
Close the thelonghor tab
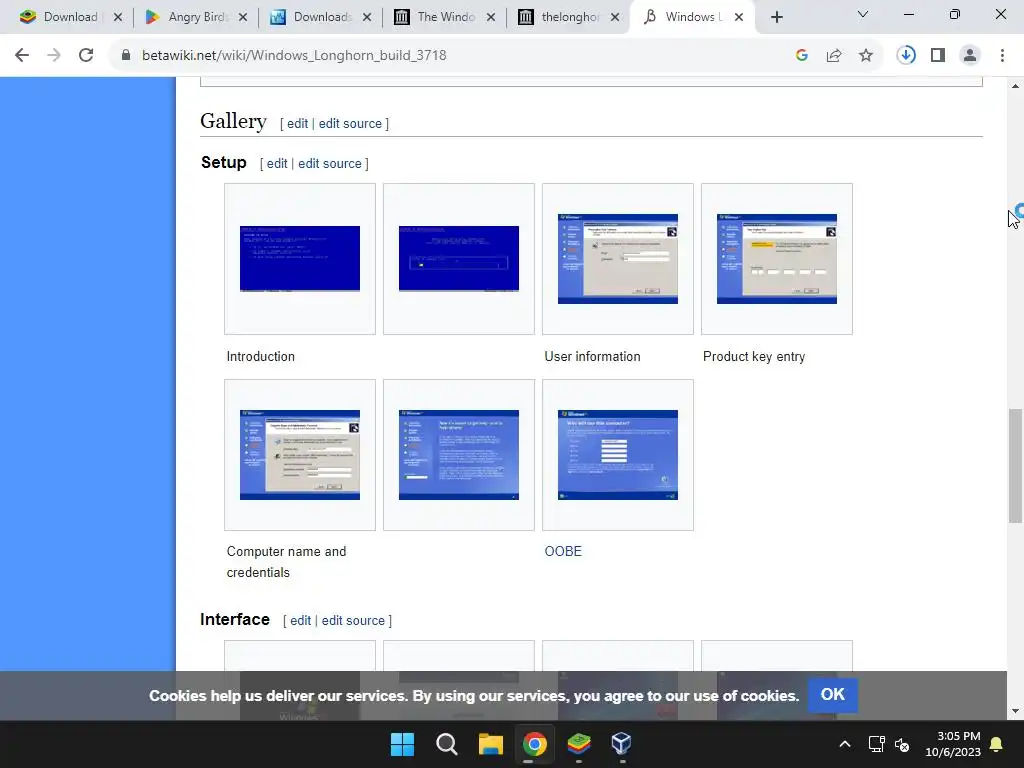tap(615, 18)
